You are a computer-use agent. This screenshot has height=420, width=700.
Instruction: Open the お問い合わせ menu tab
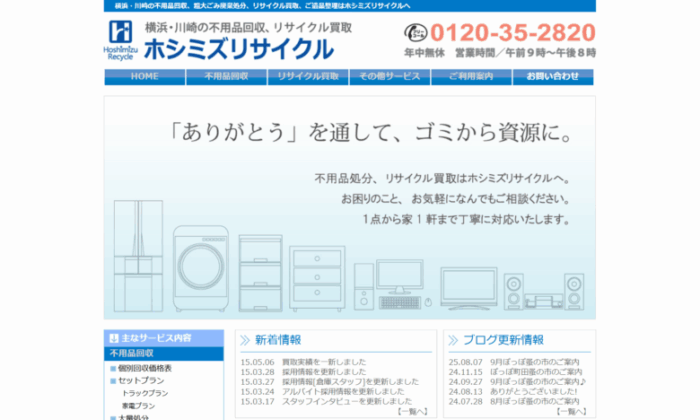[553, 77]
